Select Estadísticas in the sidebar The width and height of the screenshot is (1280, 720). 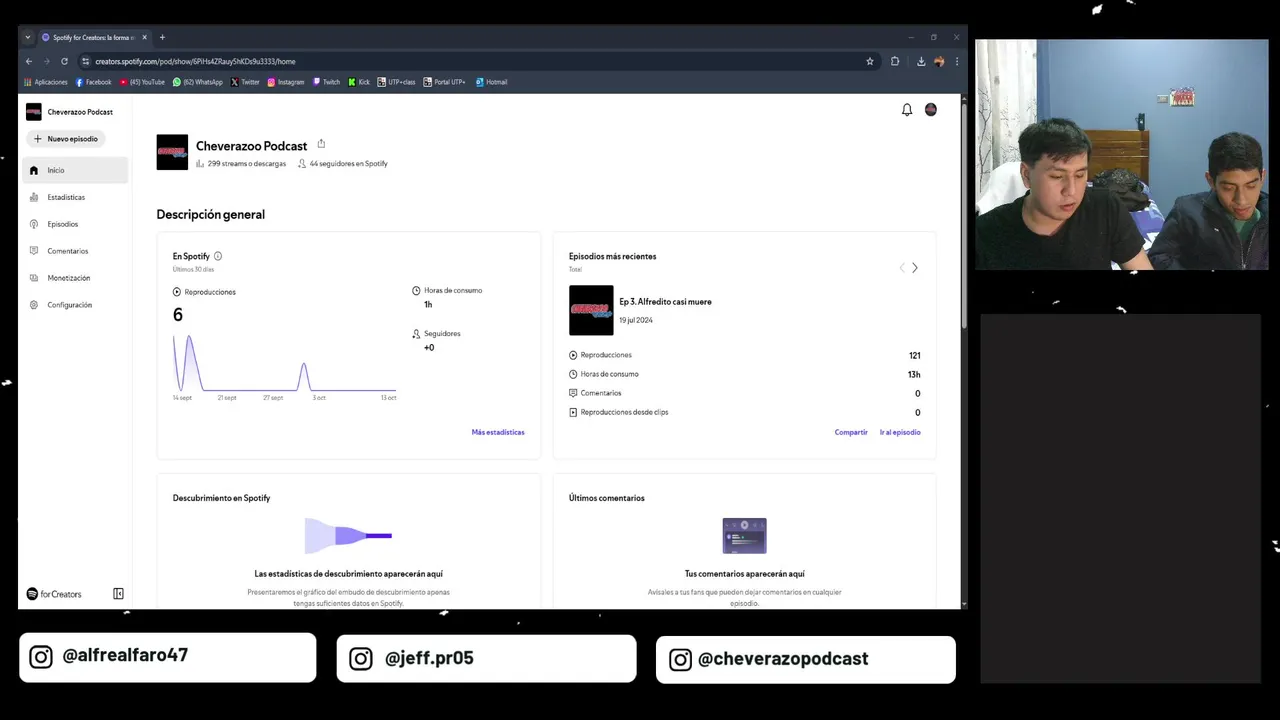point(75,197)
